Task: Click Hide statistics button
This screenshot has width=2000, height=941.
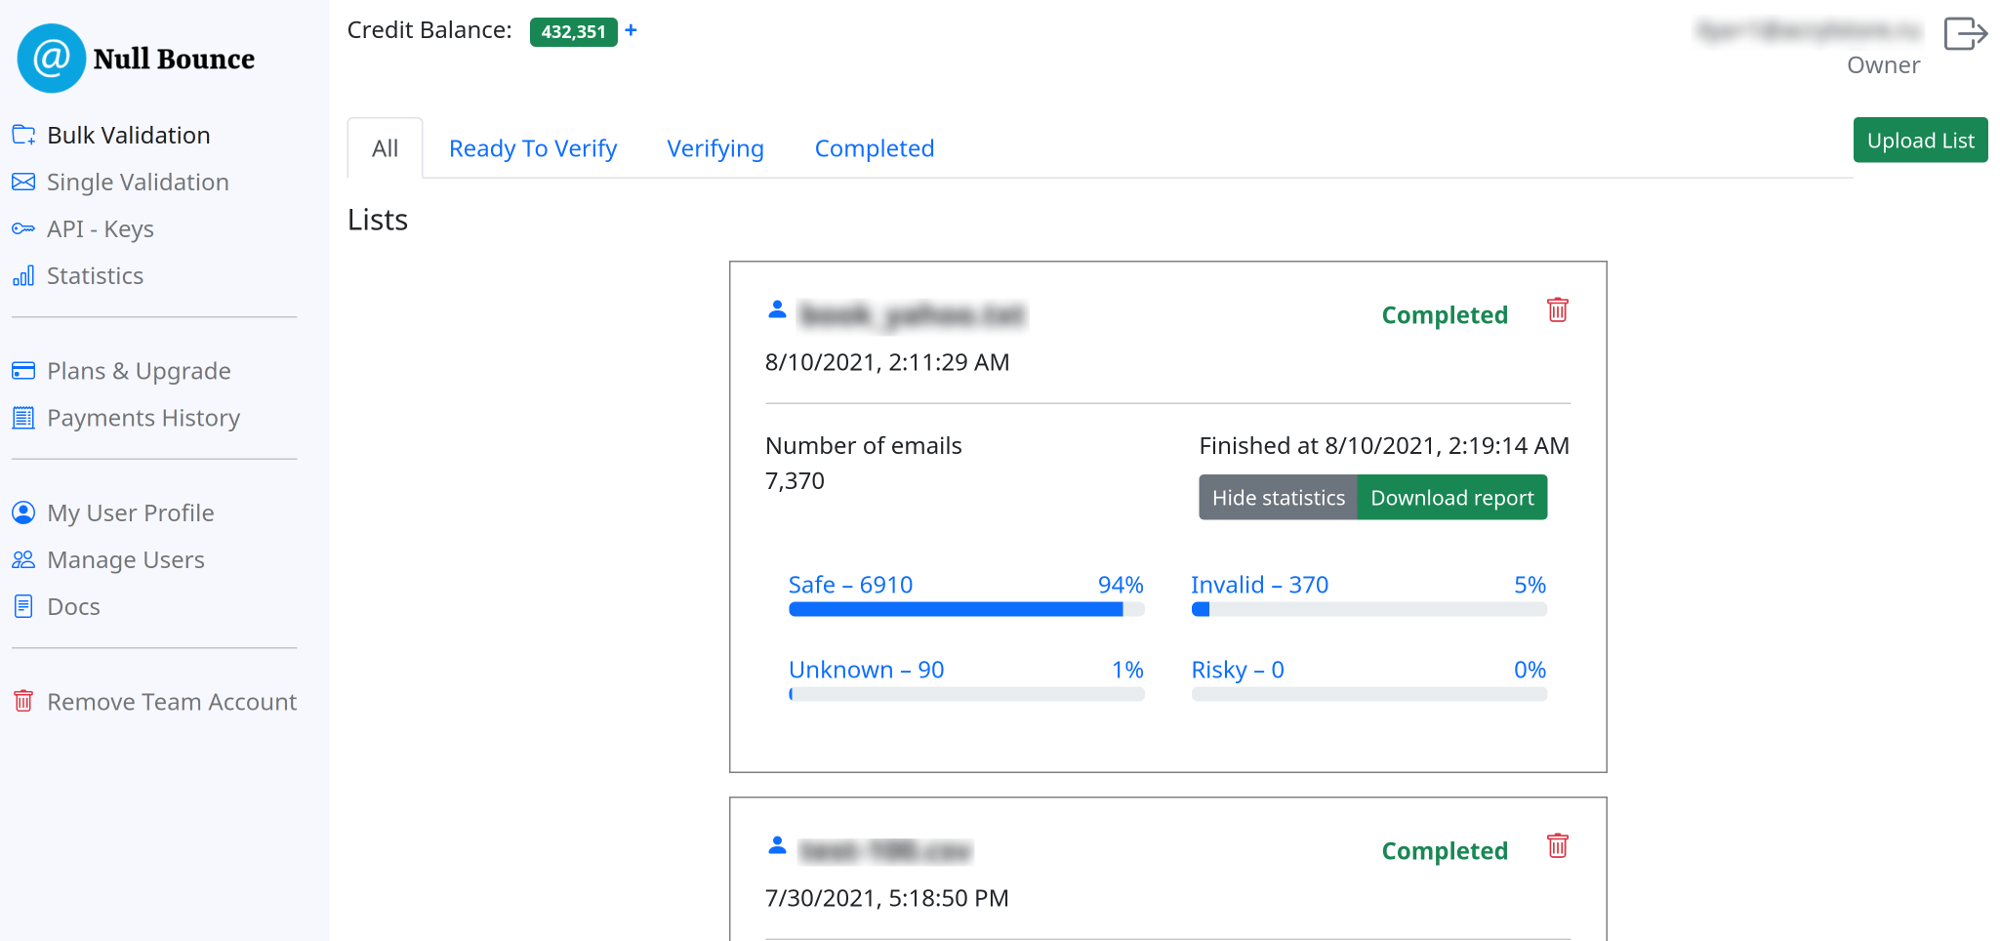Action: click(x=1278, y=497)
